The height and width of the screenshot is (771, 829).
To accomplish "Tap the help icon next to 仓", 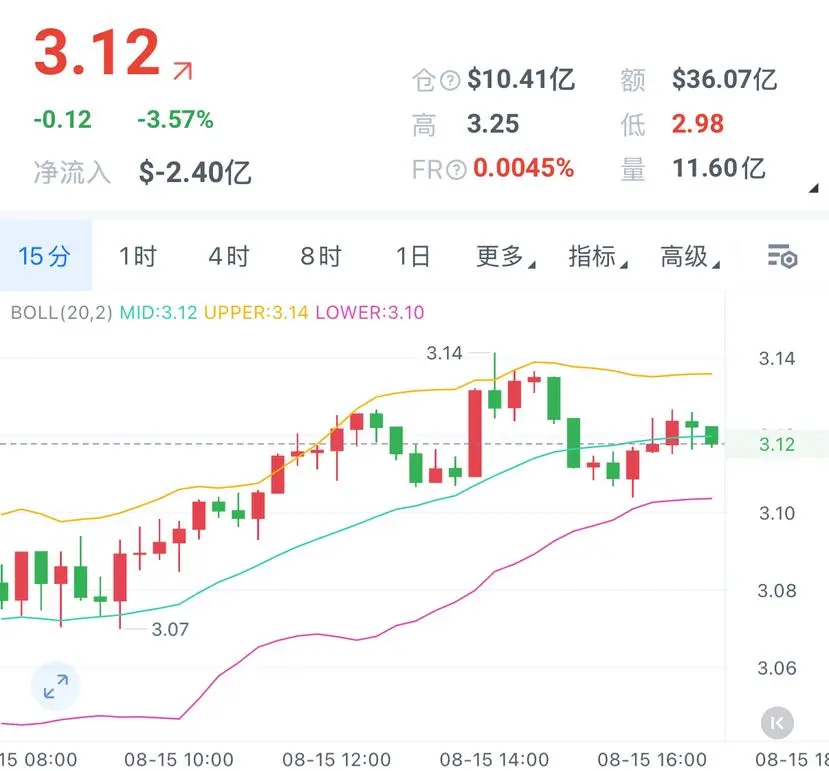I will (x=450, y=80).
